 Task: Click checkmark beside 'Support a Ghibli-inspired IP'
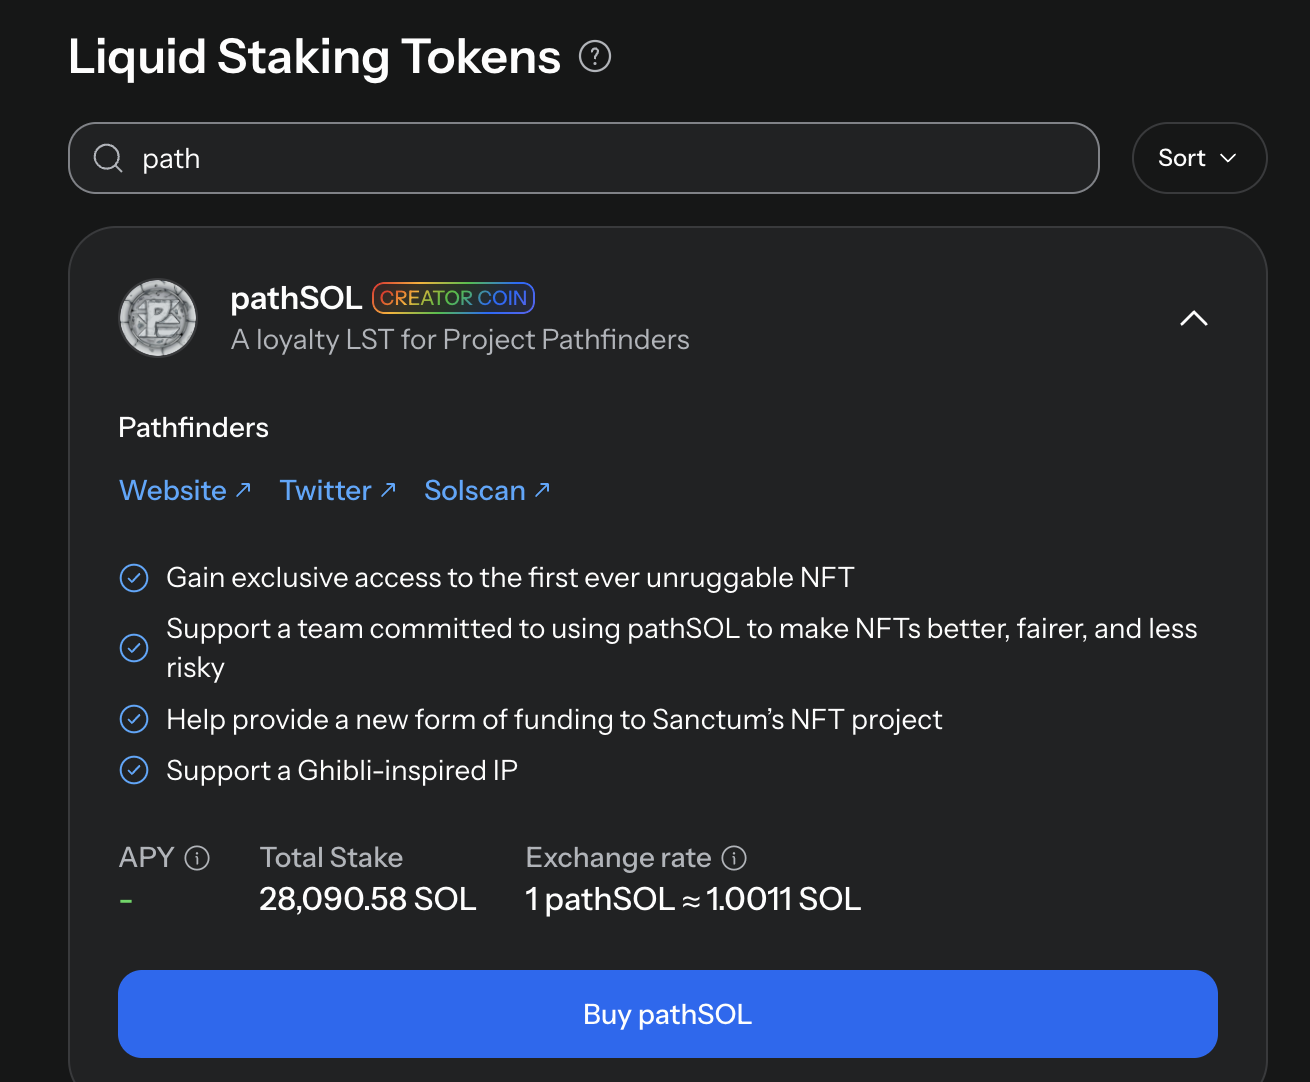[134, 771]
